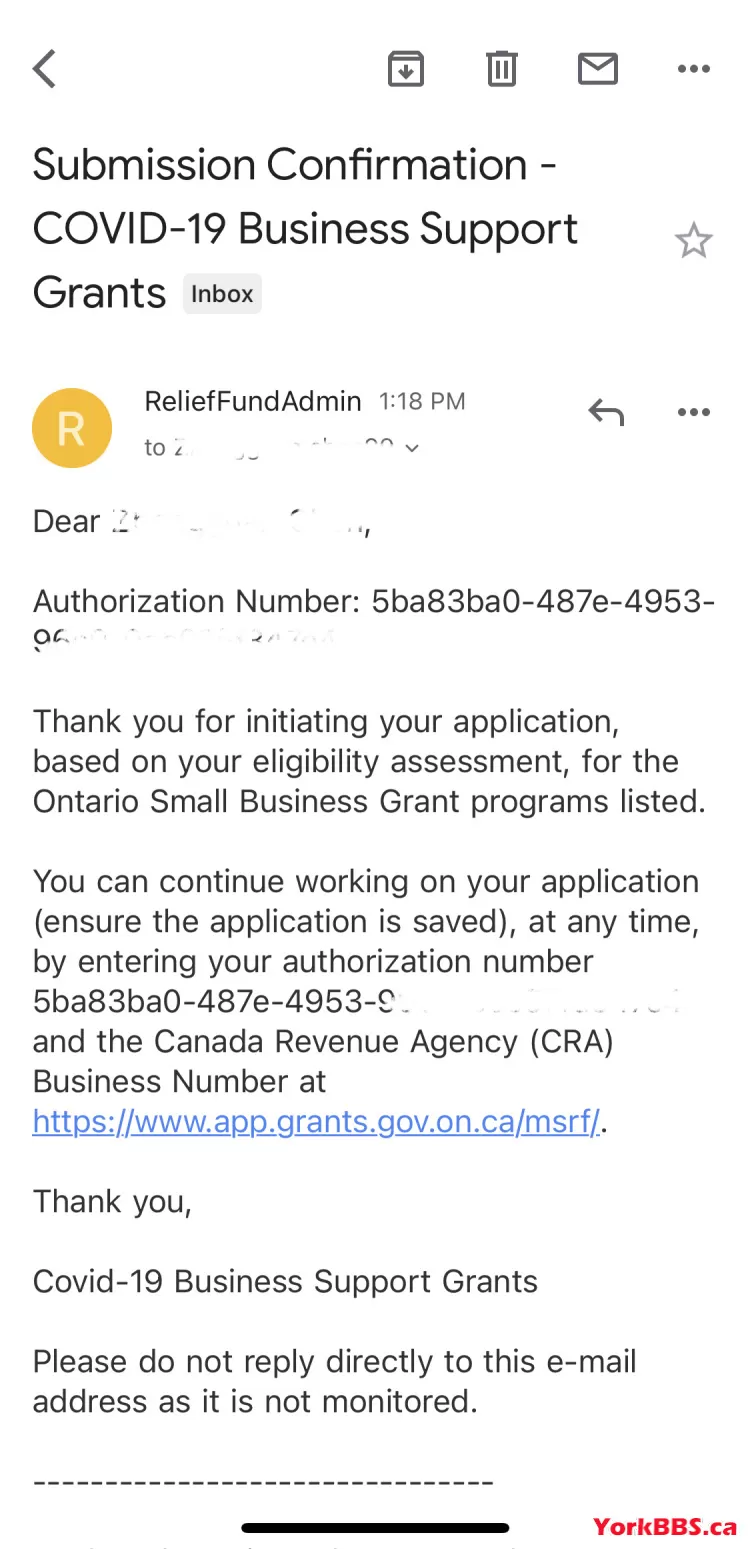Tap the YorkBBS.ca watermark
750x1549 pixels.
(x=664, y=1527)
